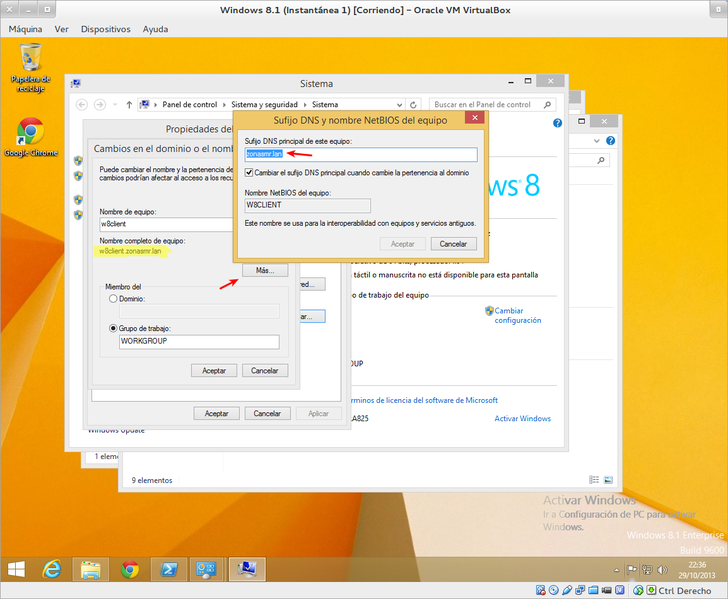Click the search magnifier in Sistema window
The width and height of the screenshot is (728, 599).
point(547,105)
